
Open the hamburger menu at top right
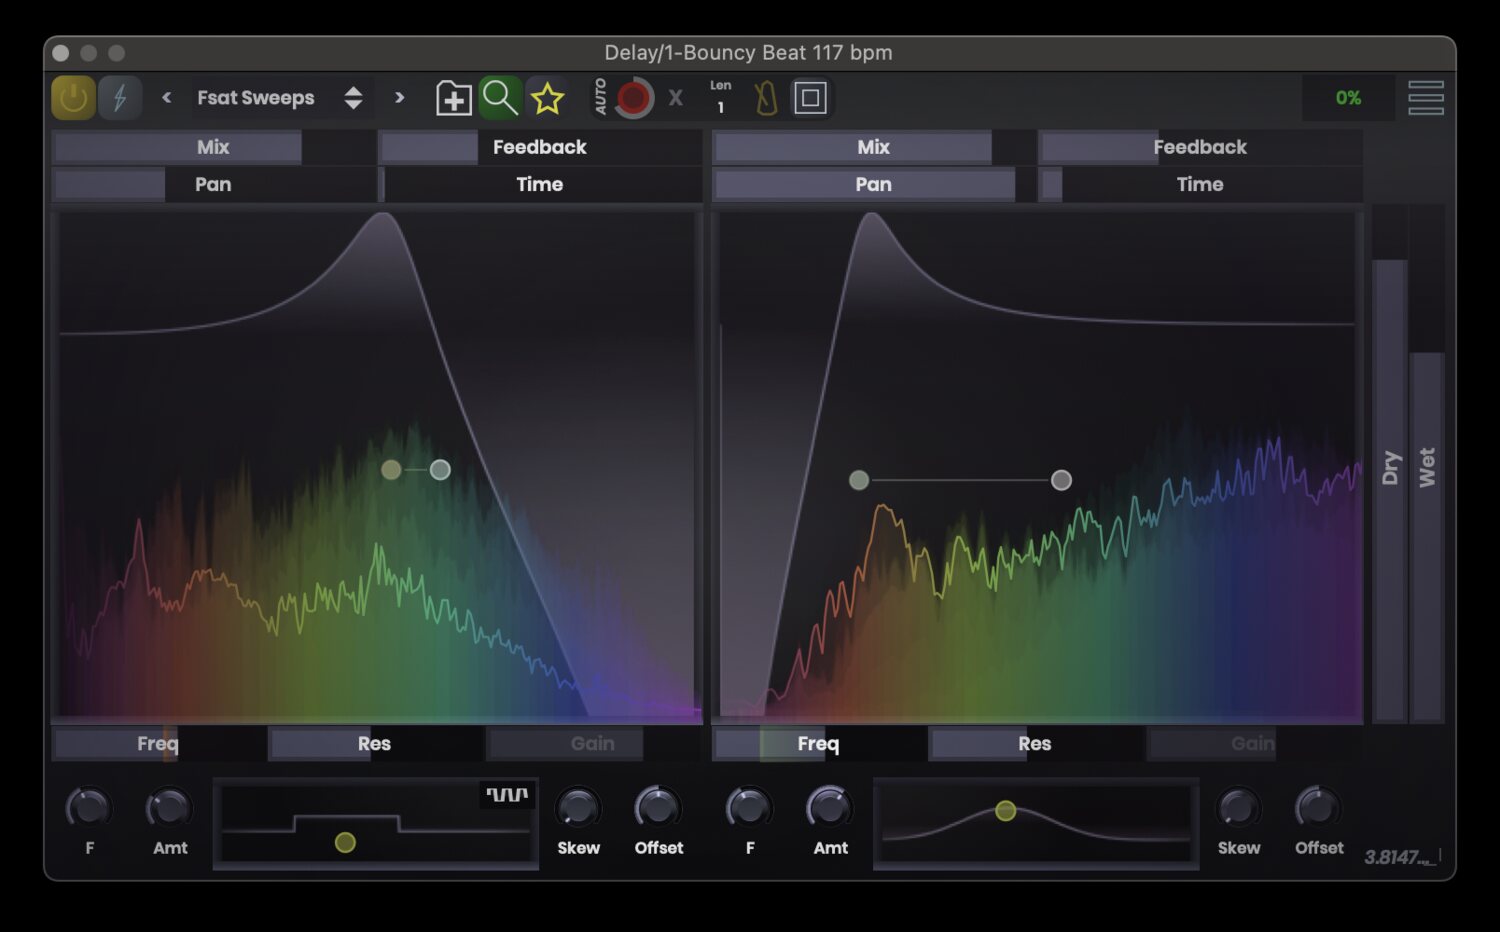[1425, 98]
